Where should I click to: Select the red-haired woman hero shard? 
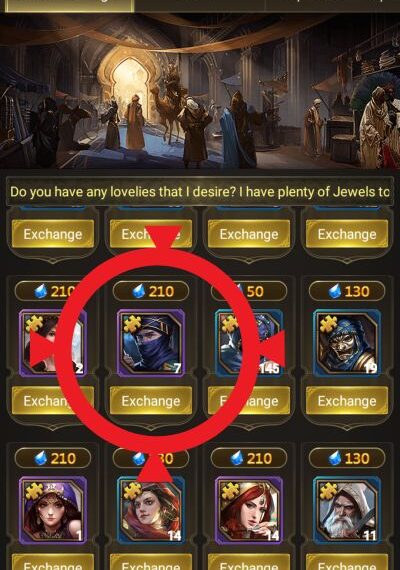point(249,510)
